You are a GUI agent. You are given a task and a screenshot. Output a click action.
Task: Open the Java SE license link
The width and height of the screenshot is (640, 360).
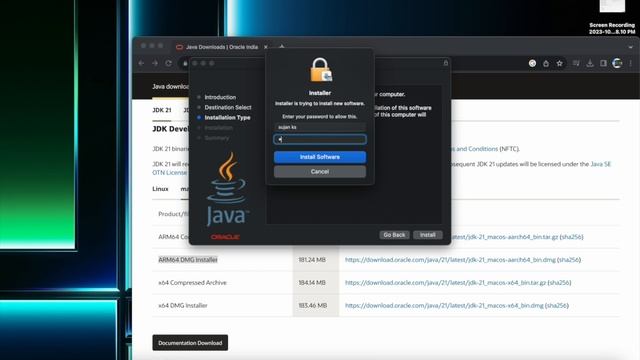(x=601, y=164)
